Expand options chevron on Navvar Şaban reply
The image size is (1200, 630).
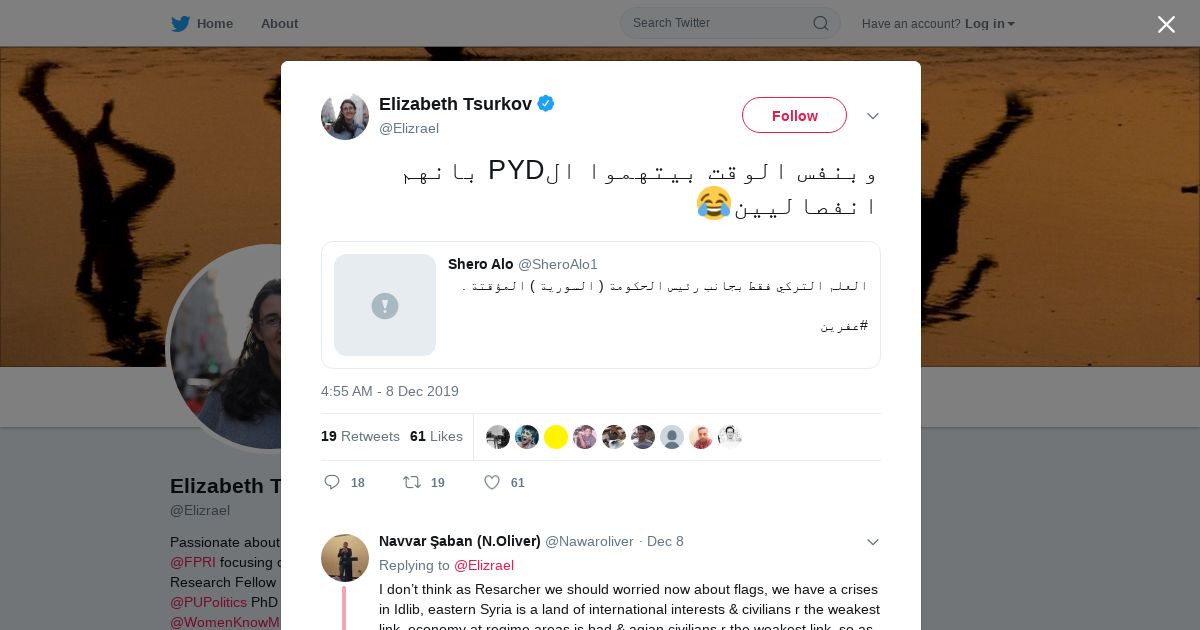(x=873, y=542)
